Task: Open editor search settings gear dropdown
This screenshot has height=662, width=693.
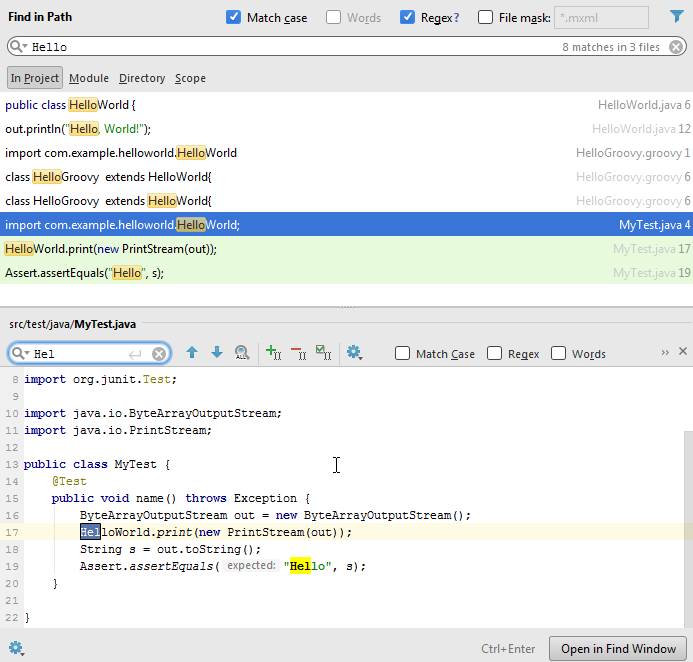Action: (354, 353)
